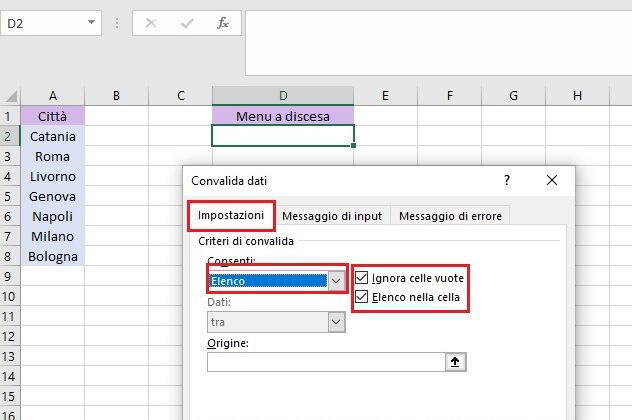The height and width of the screenshot is (420, 632).
Task: Select column A header
Action: coord(53,96)
